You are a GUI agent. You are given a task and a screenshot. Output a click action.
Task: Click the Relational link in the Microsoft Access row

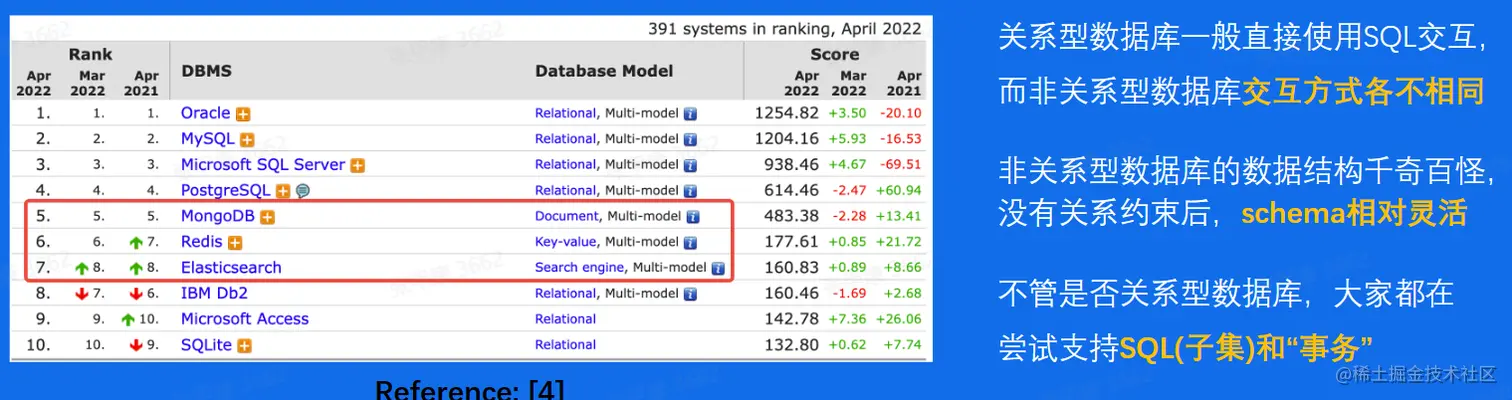click(565, 319)
